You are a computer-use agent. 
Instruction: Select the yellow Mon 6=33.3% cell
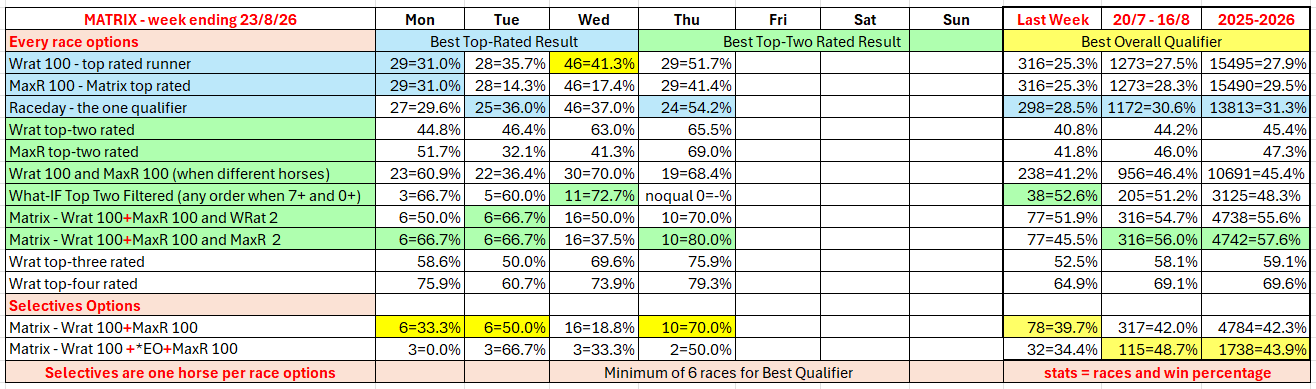(418, 328)
